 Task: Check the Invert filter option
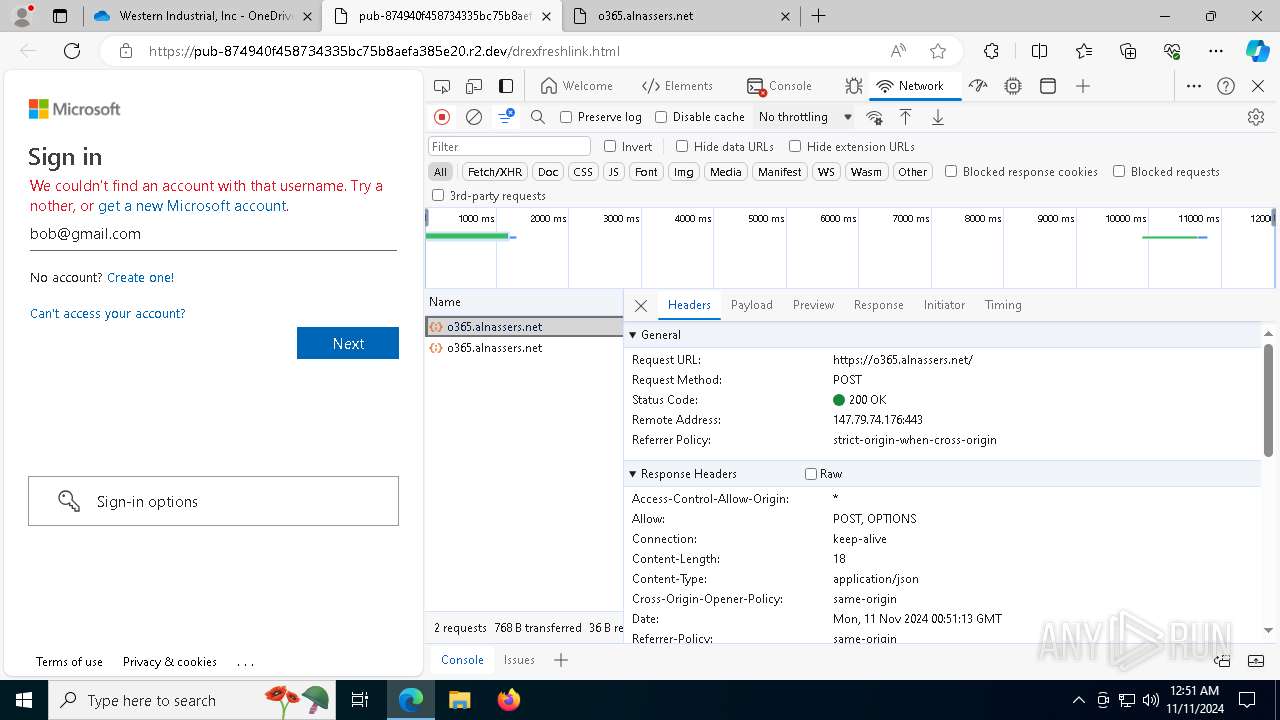tap(610, 146)
